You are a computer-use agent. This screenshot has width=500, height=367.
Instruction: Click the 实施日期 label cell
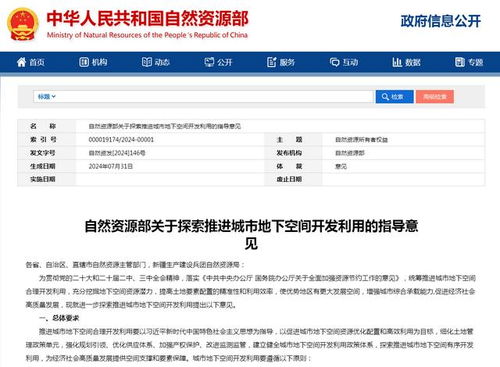(46, 179)
